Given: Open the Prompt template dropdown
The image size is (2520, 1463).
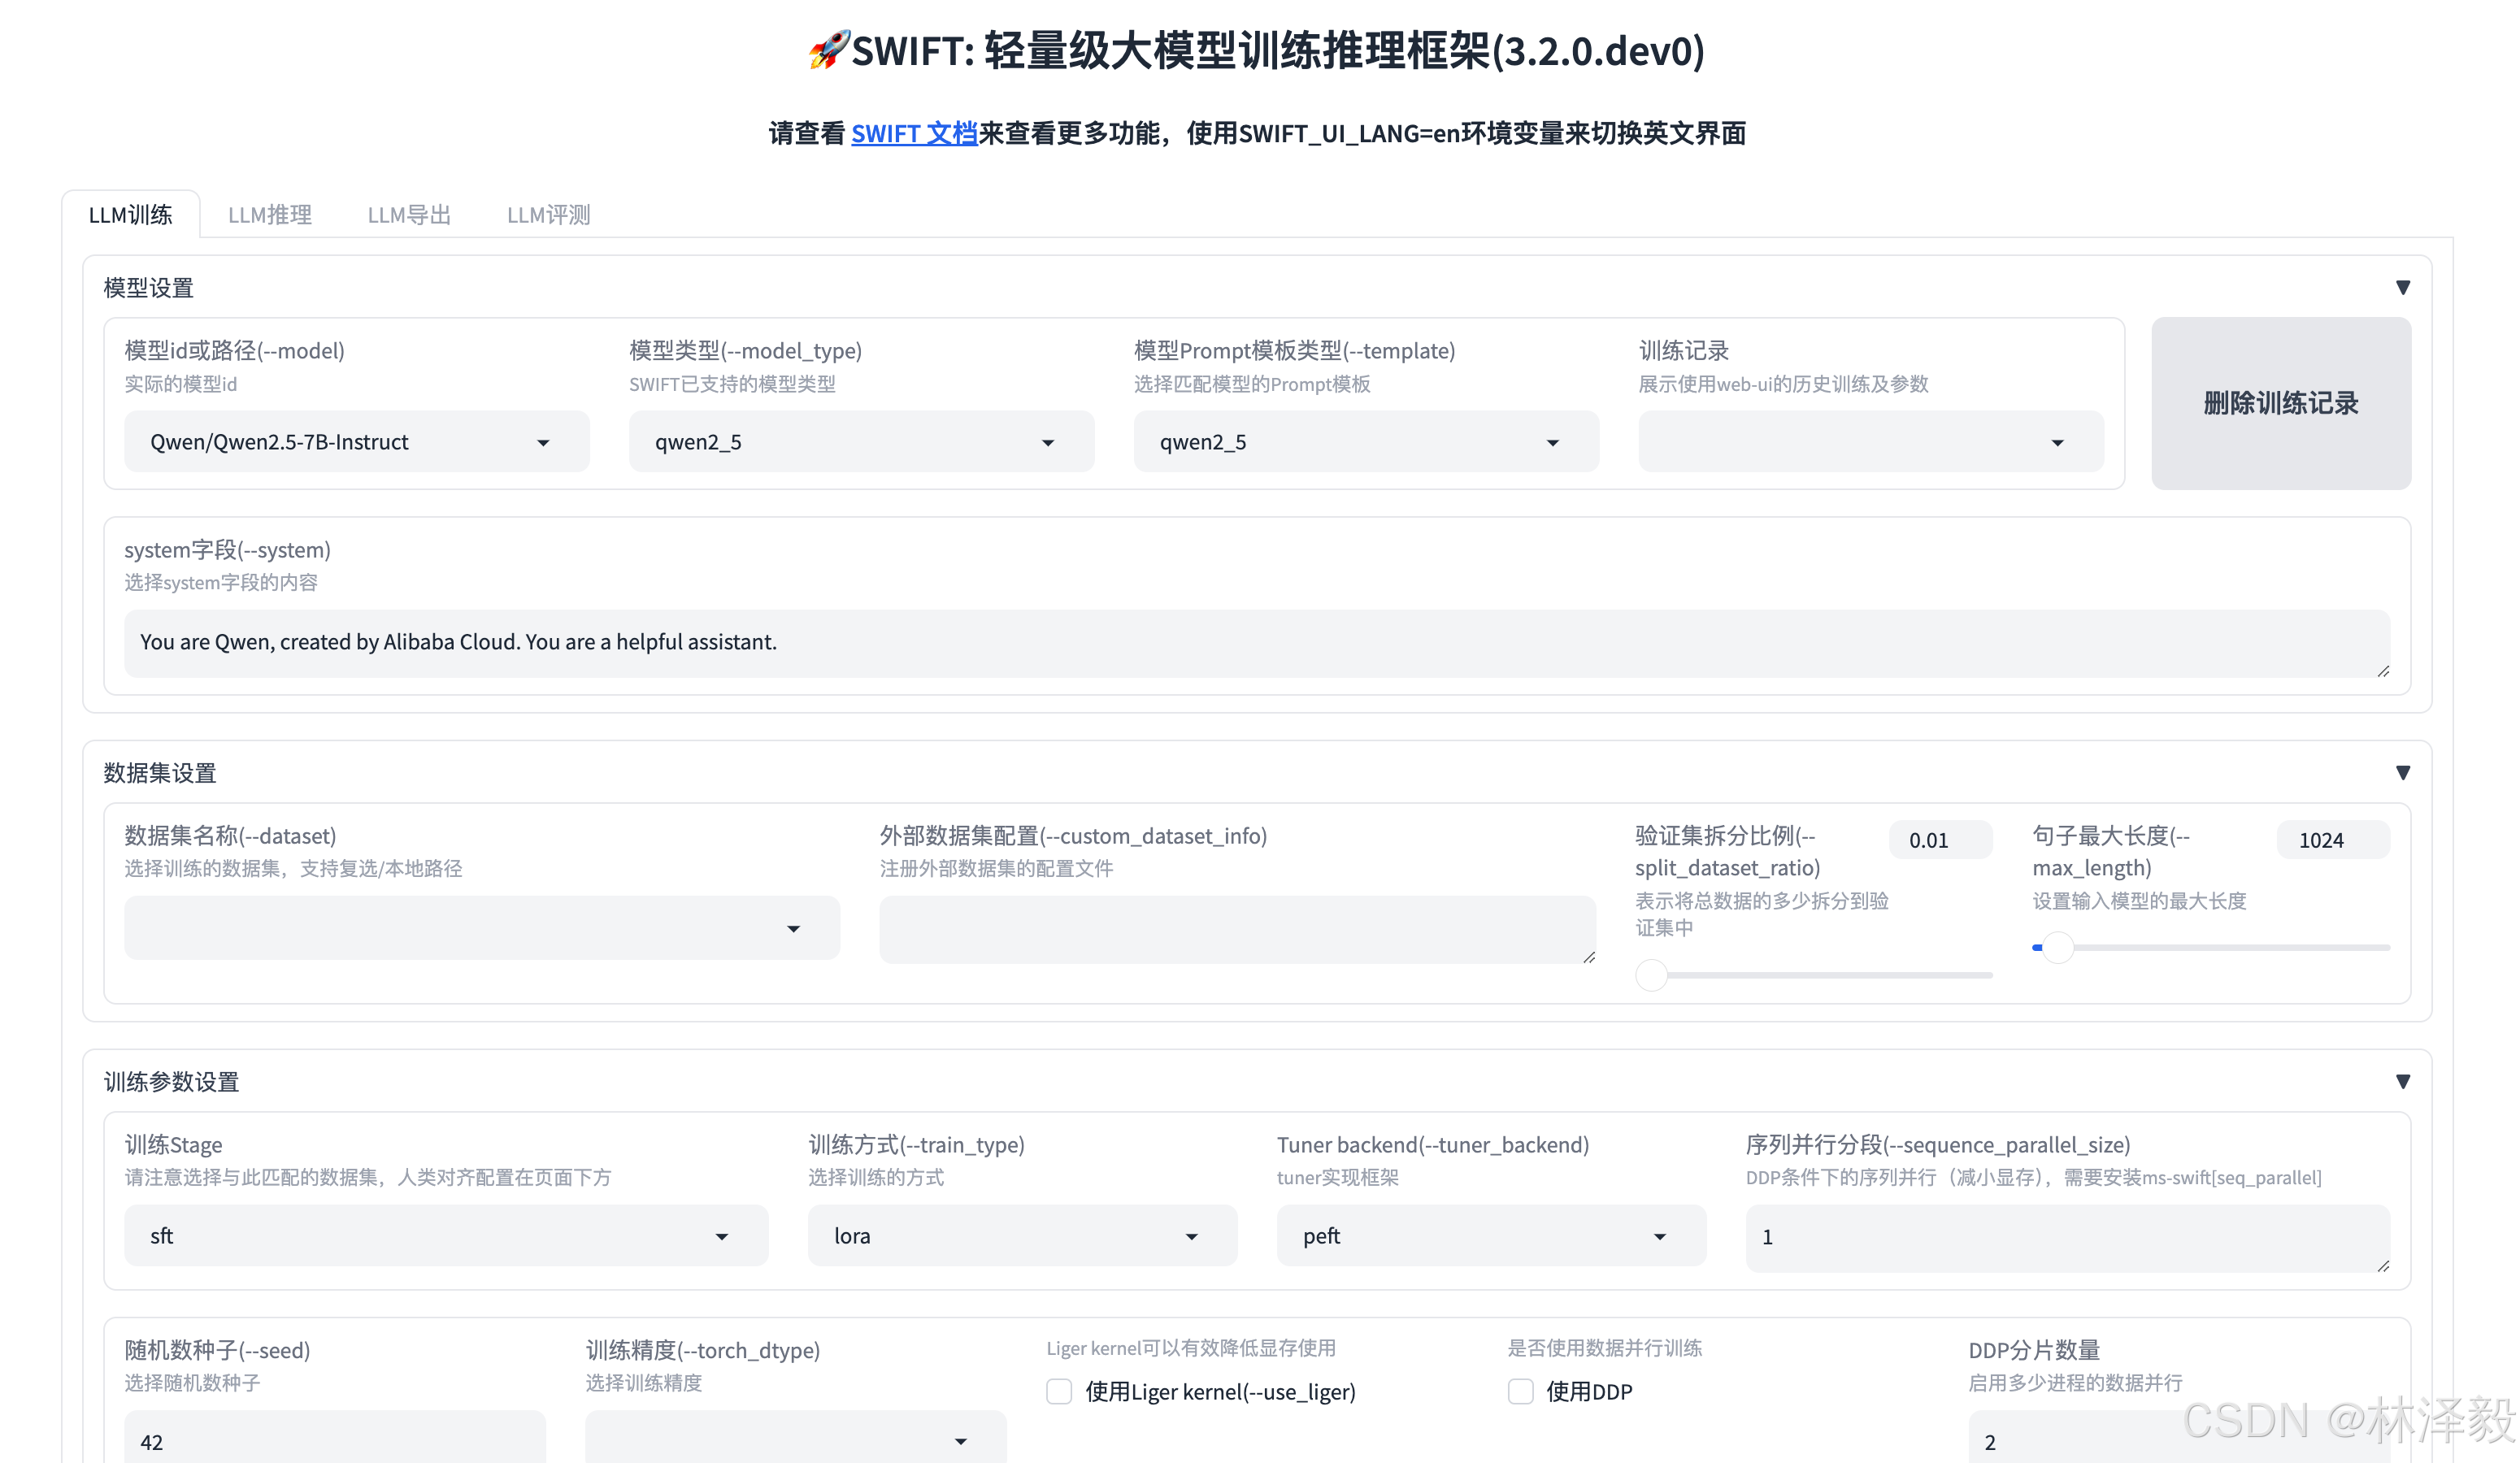Looking at the screenshot, I should tap(1365, 442).
